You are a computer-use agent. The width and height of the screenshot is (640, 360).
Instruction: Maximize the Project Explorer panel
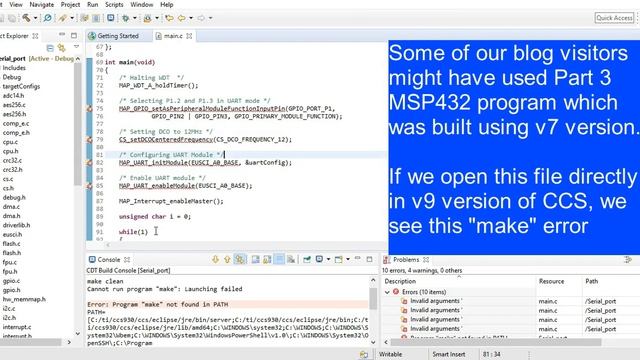pos(74,35)
